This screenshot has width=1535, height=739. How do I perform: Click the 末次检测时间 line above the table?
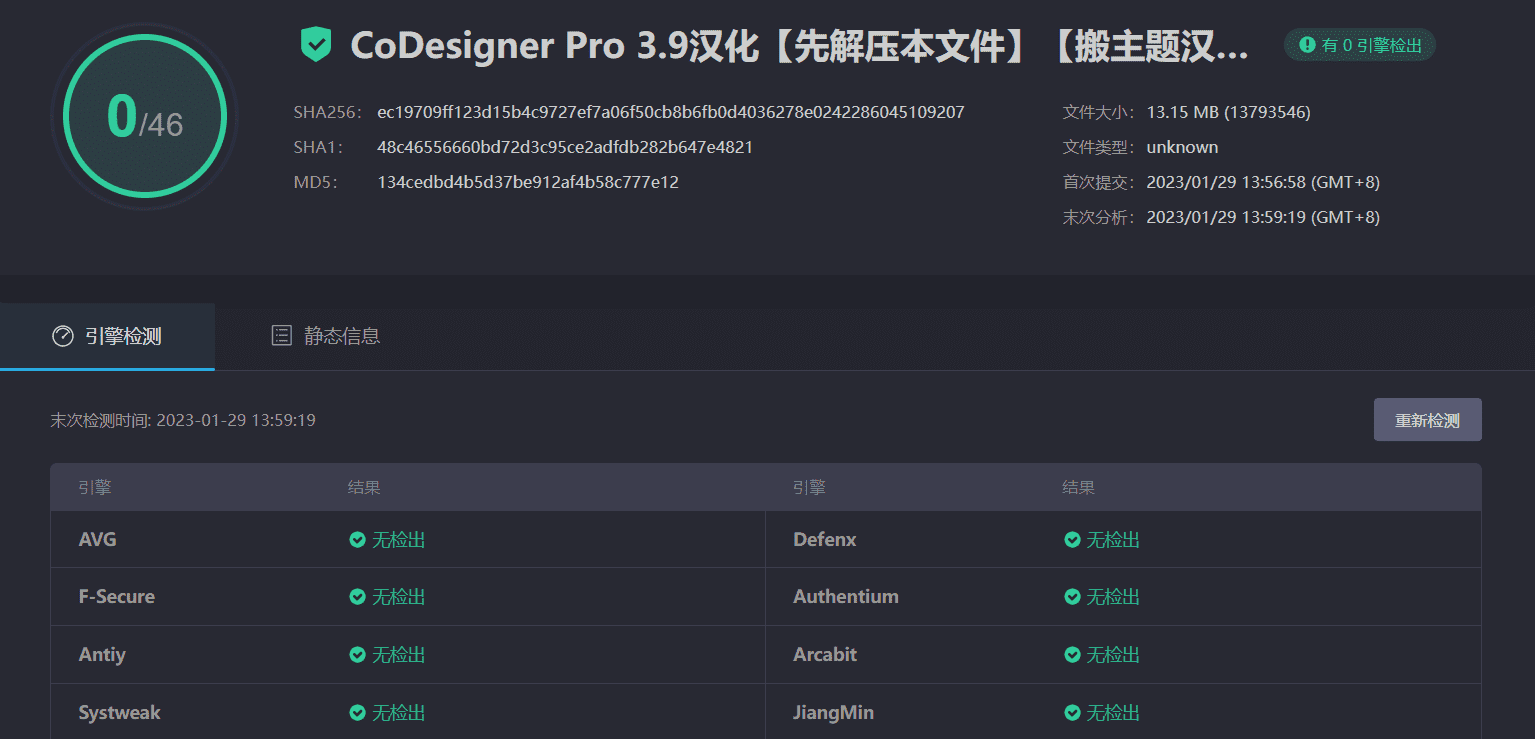click(x=183, y=420)
